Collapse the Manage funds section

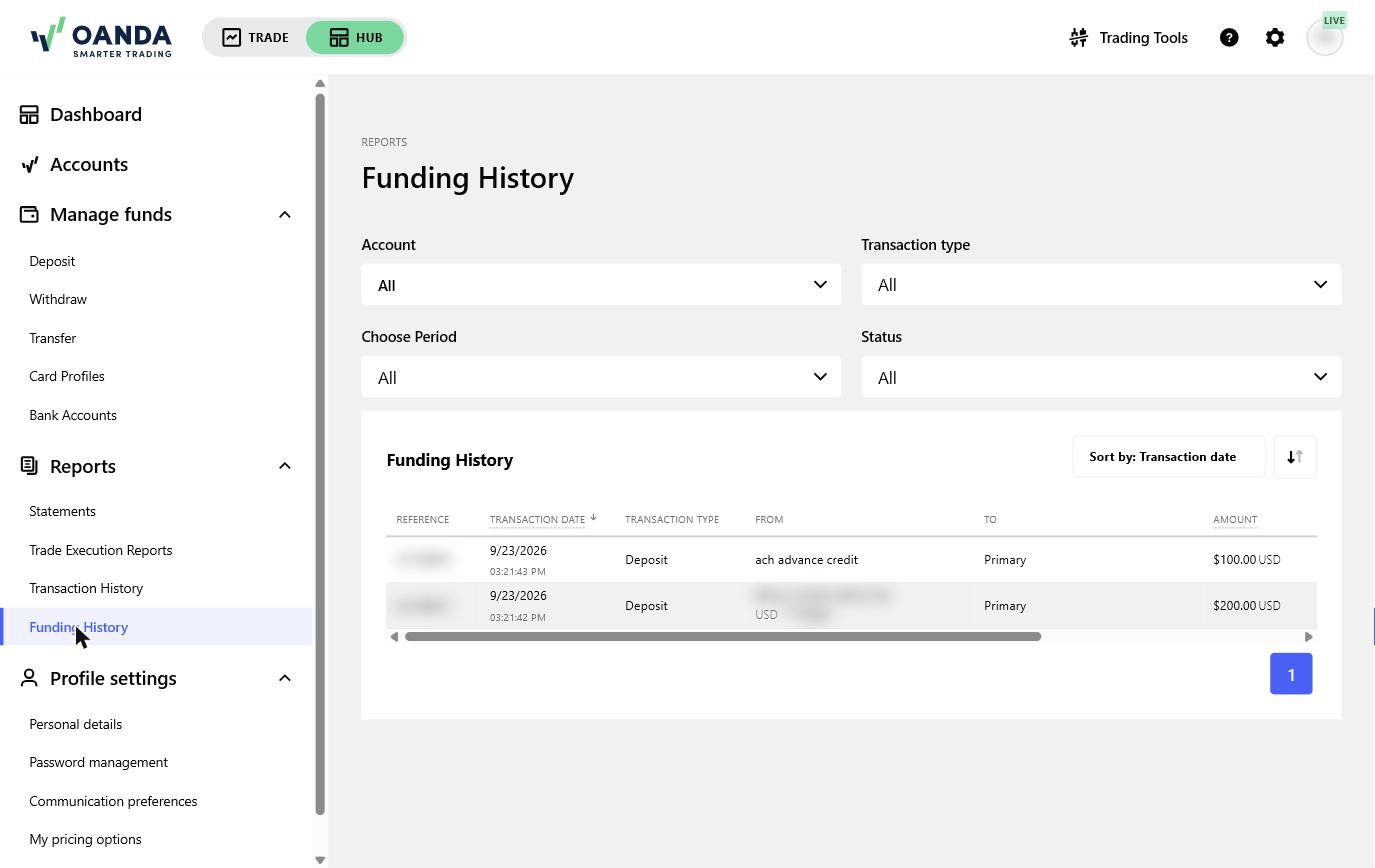point(285,214)
